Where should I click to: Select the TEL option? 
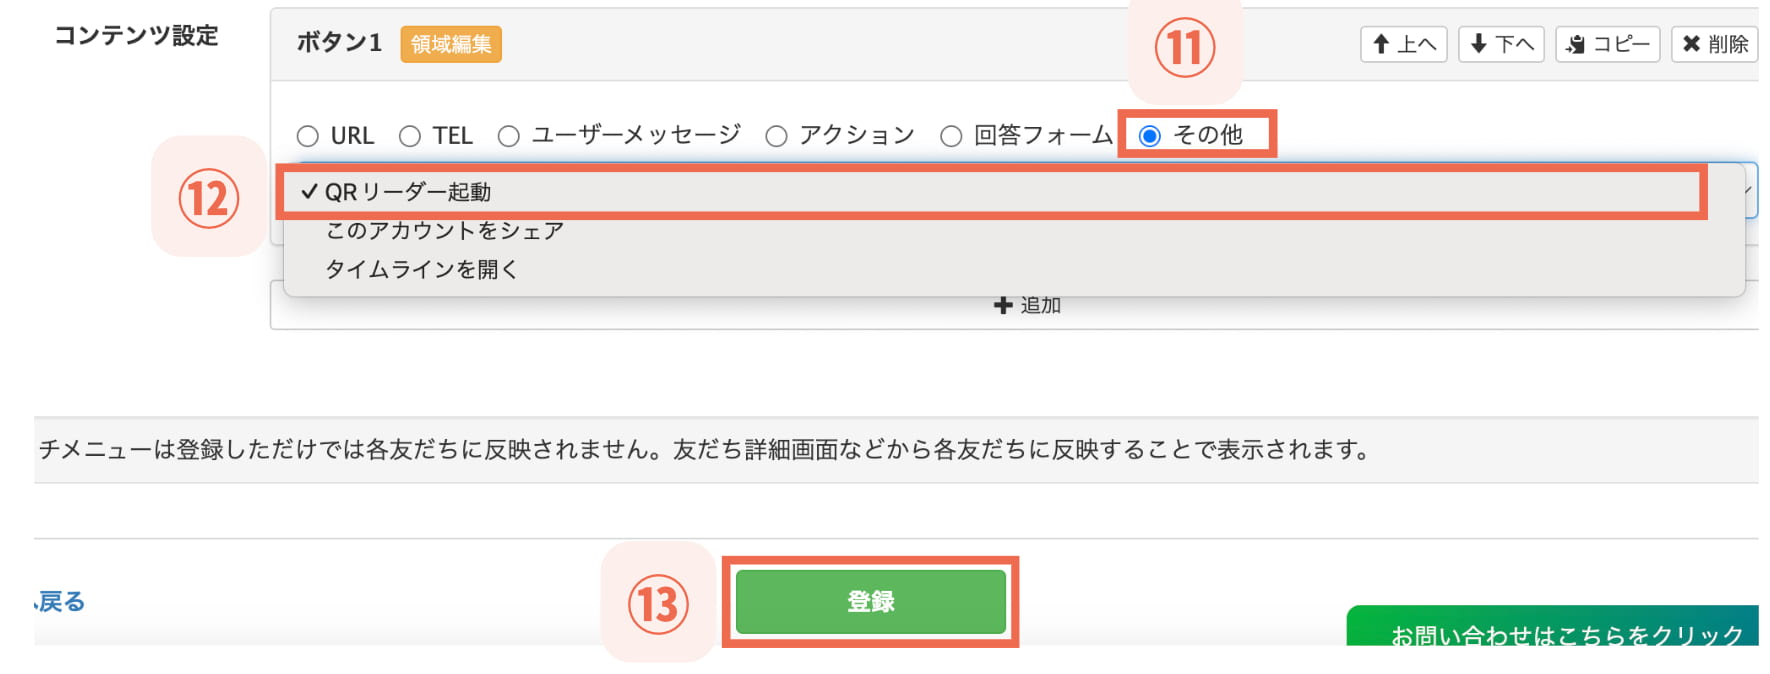pos(408,135)
